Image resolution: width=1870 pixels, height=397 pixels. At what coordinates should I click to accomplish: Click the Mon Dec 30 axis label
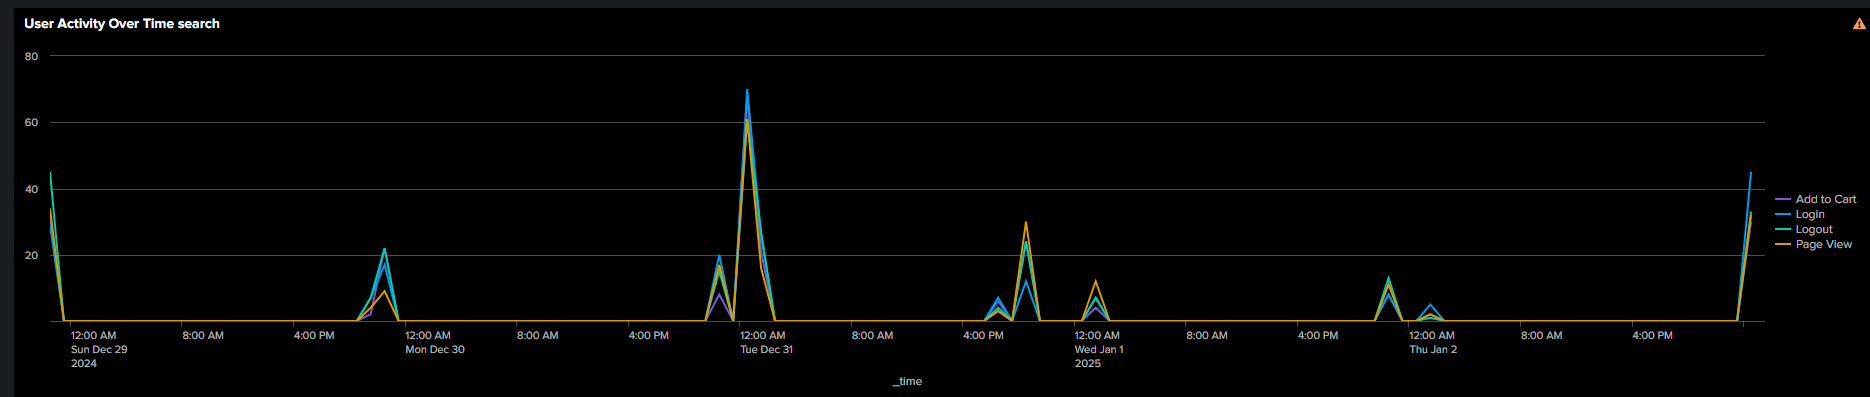click(435, 343)
